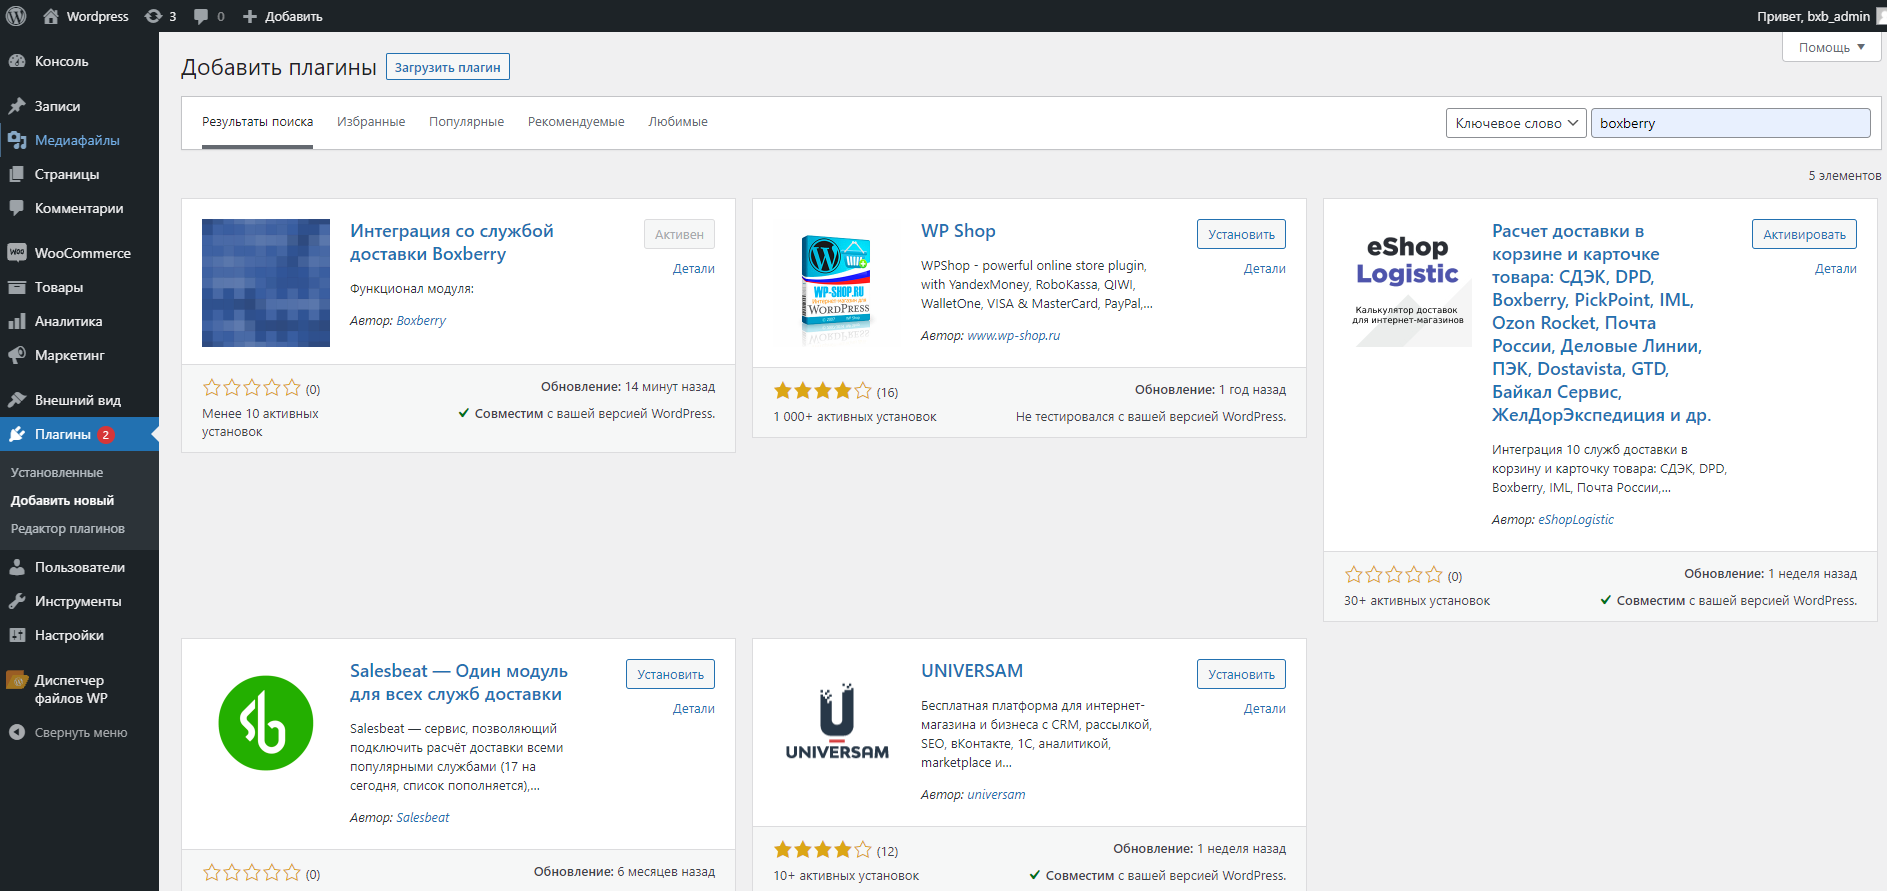Screen dimensions: 1887x891
Task: Select Добавить новый submenu item
Action: tap(62, 500)
